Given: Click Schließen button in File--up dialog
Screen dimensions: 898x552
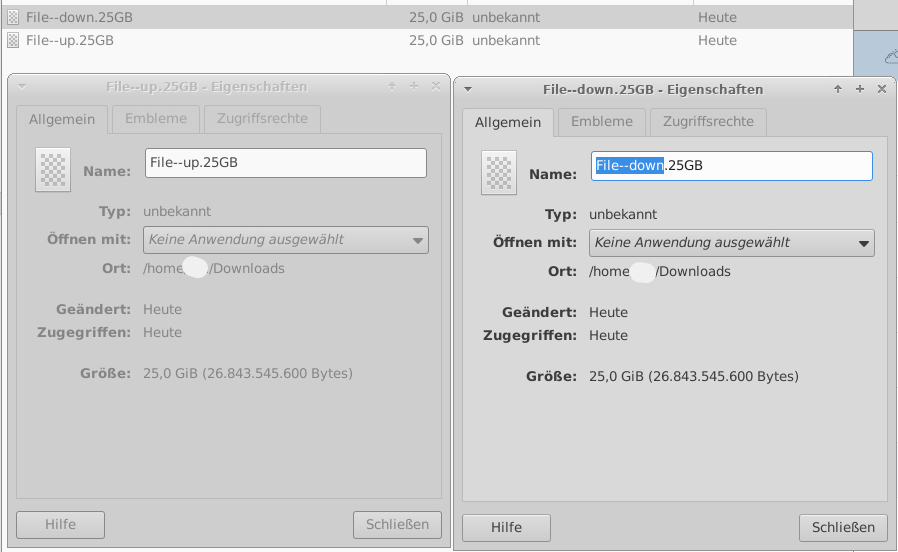Looking at the screenshot, I should click(x=397, y=525).
